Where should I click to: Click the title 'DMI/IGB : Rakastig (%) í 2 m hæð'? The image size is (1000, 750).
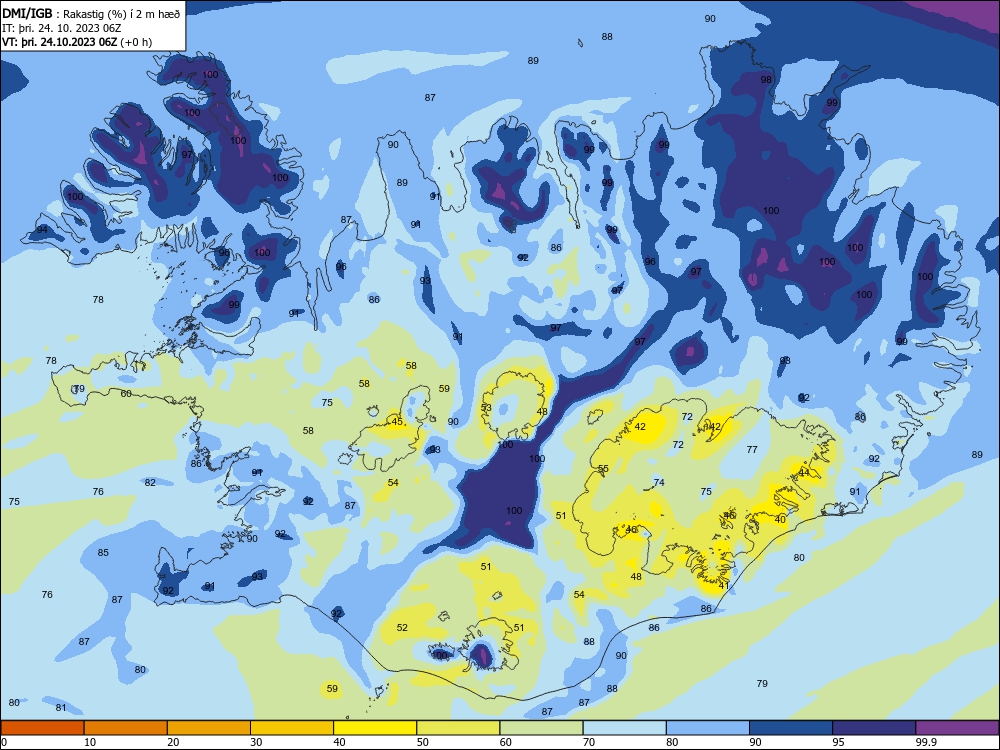click(91, 14)
